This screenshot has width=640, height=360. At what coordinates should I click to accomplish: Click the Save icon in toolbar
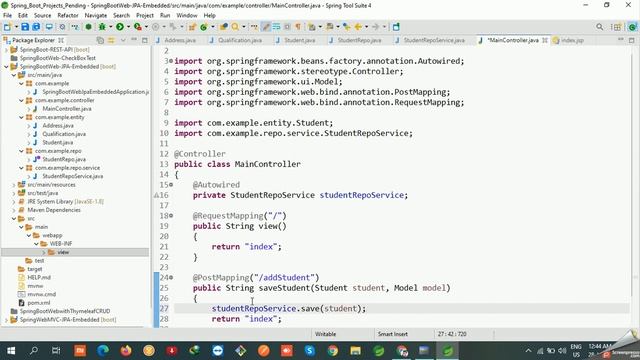[x=25, y=27]
